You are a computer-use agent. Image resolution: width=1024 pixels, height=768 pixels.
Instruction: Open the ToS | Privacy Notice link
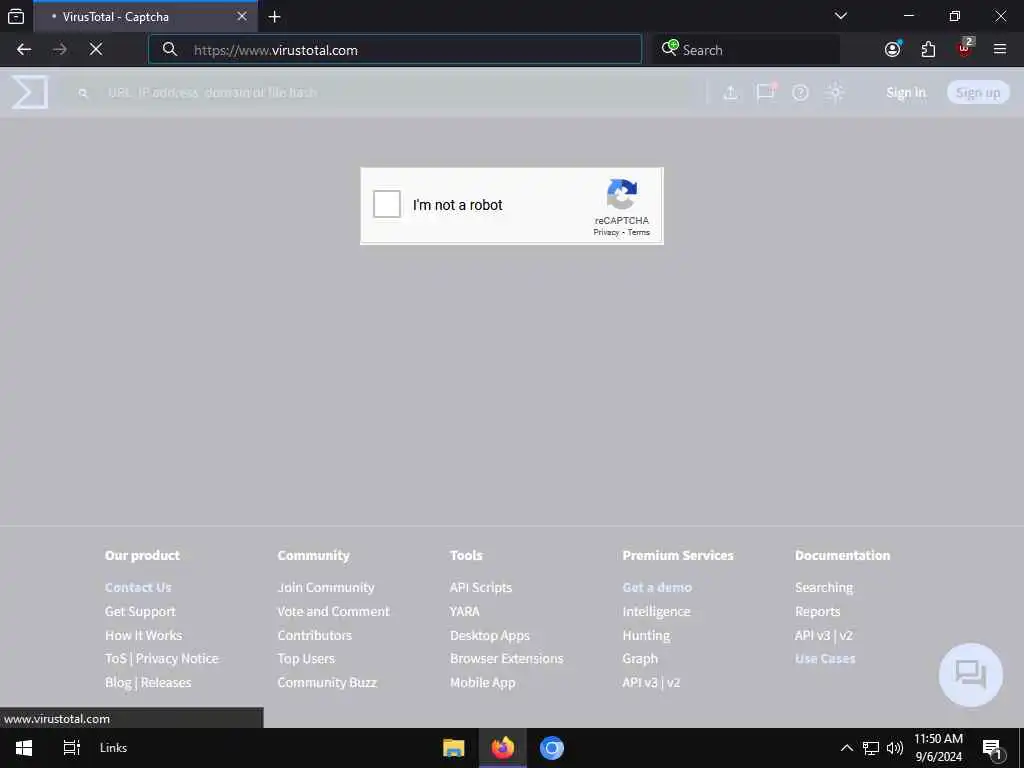[x=162, y=658]
